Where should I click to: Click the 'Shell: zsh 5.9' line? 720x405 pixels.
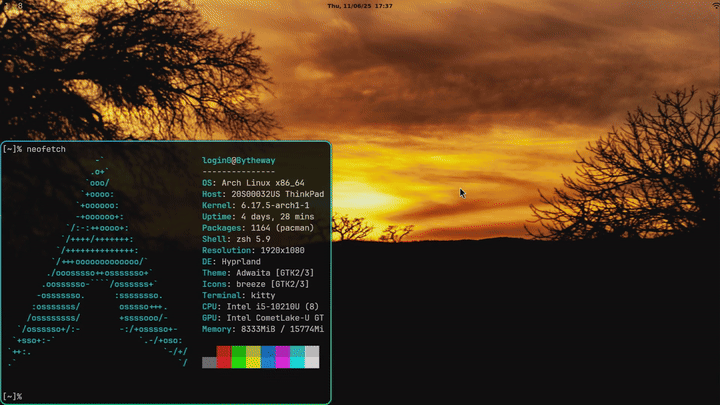pos(236,239)
